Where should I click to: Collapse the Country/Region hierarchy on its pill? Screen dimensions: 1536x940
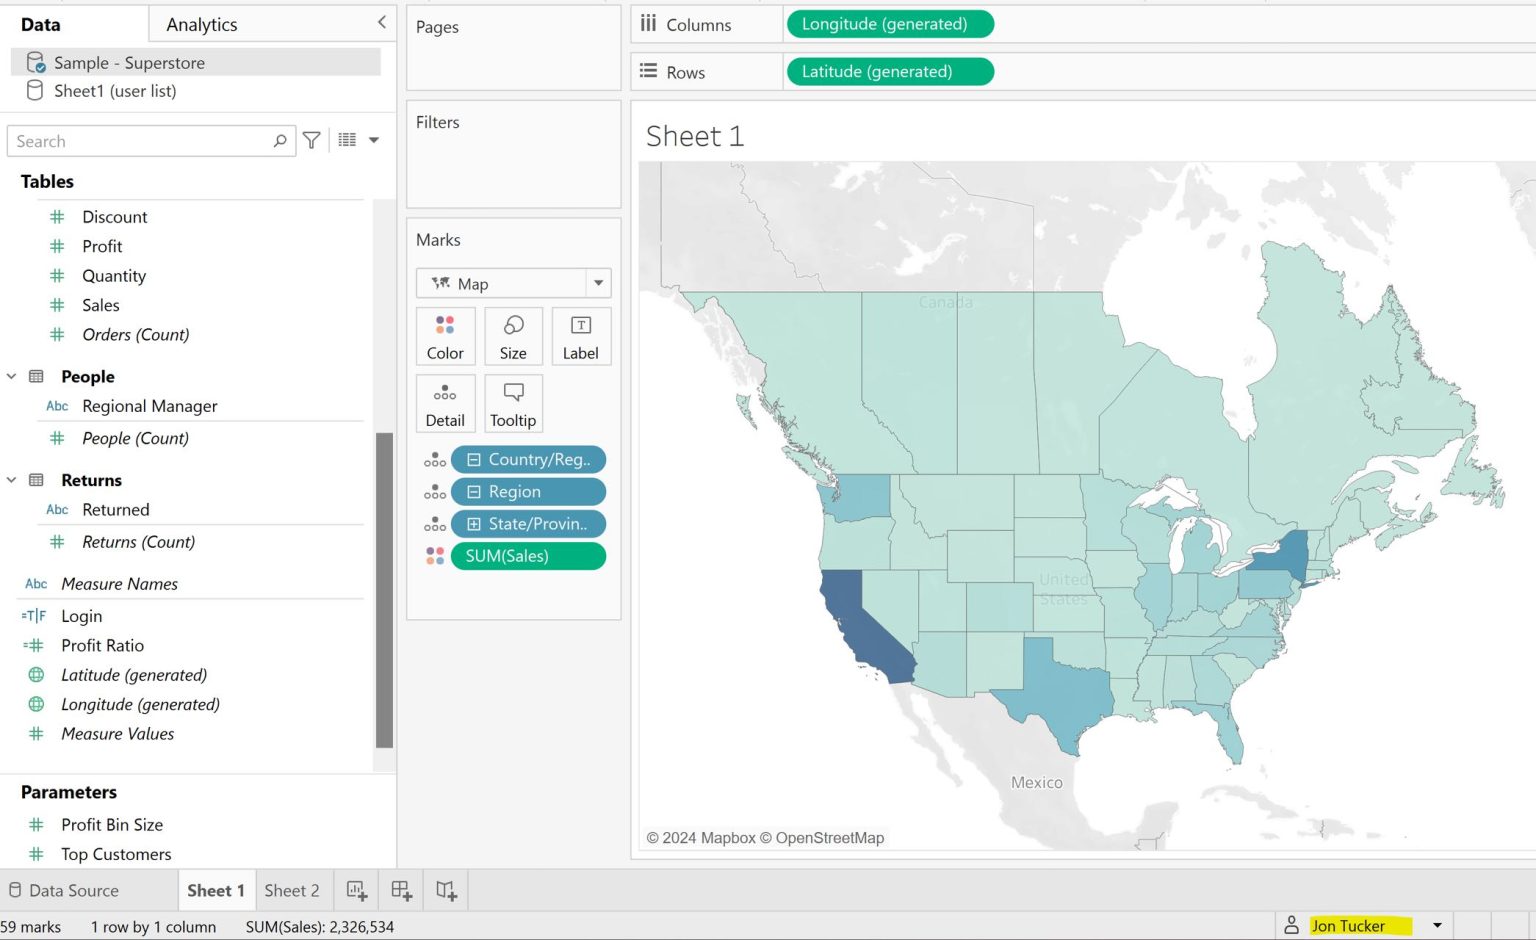474,459
